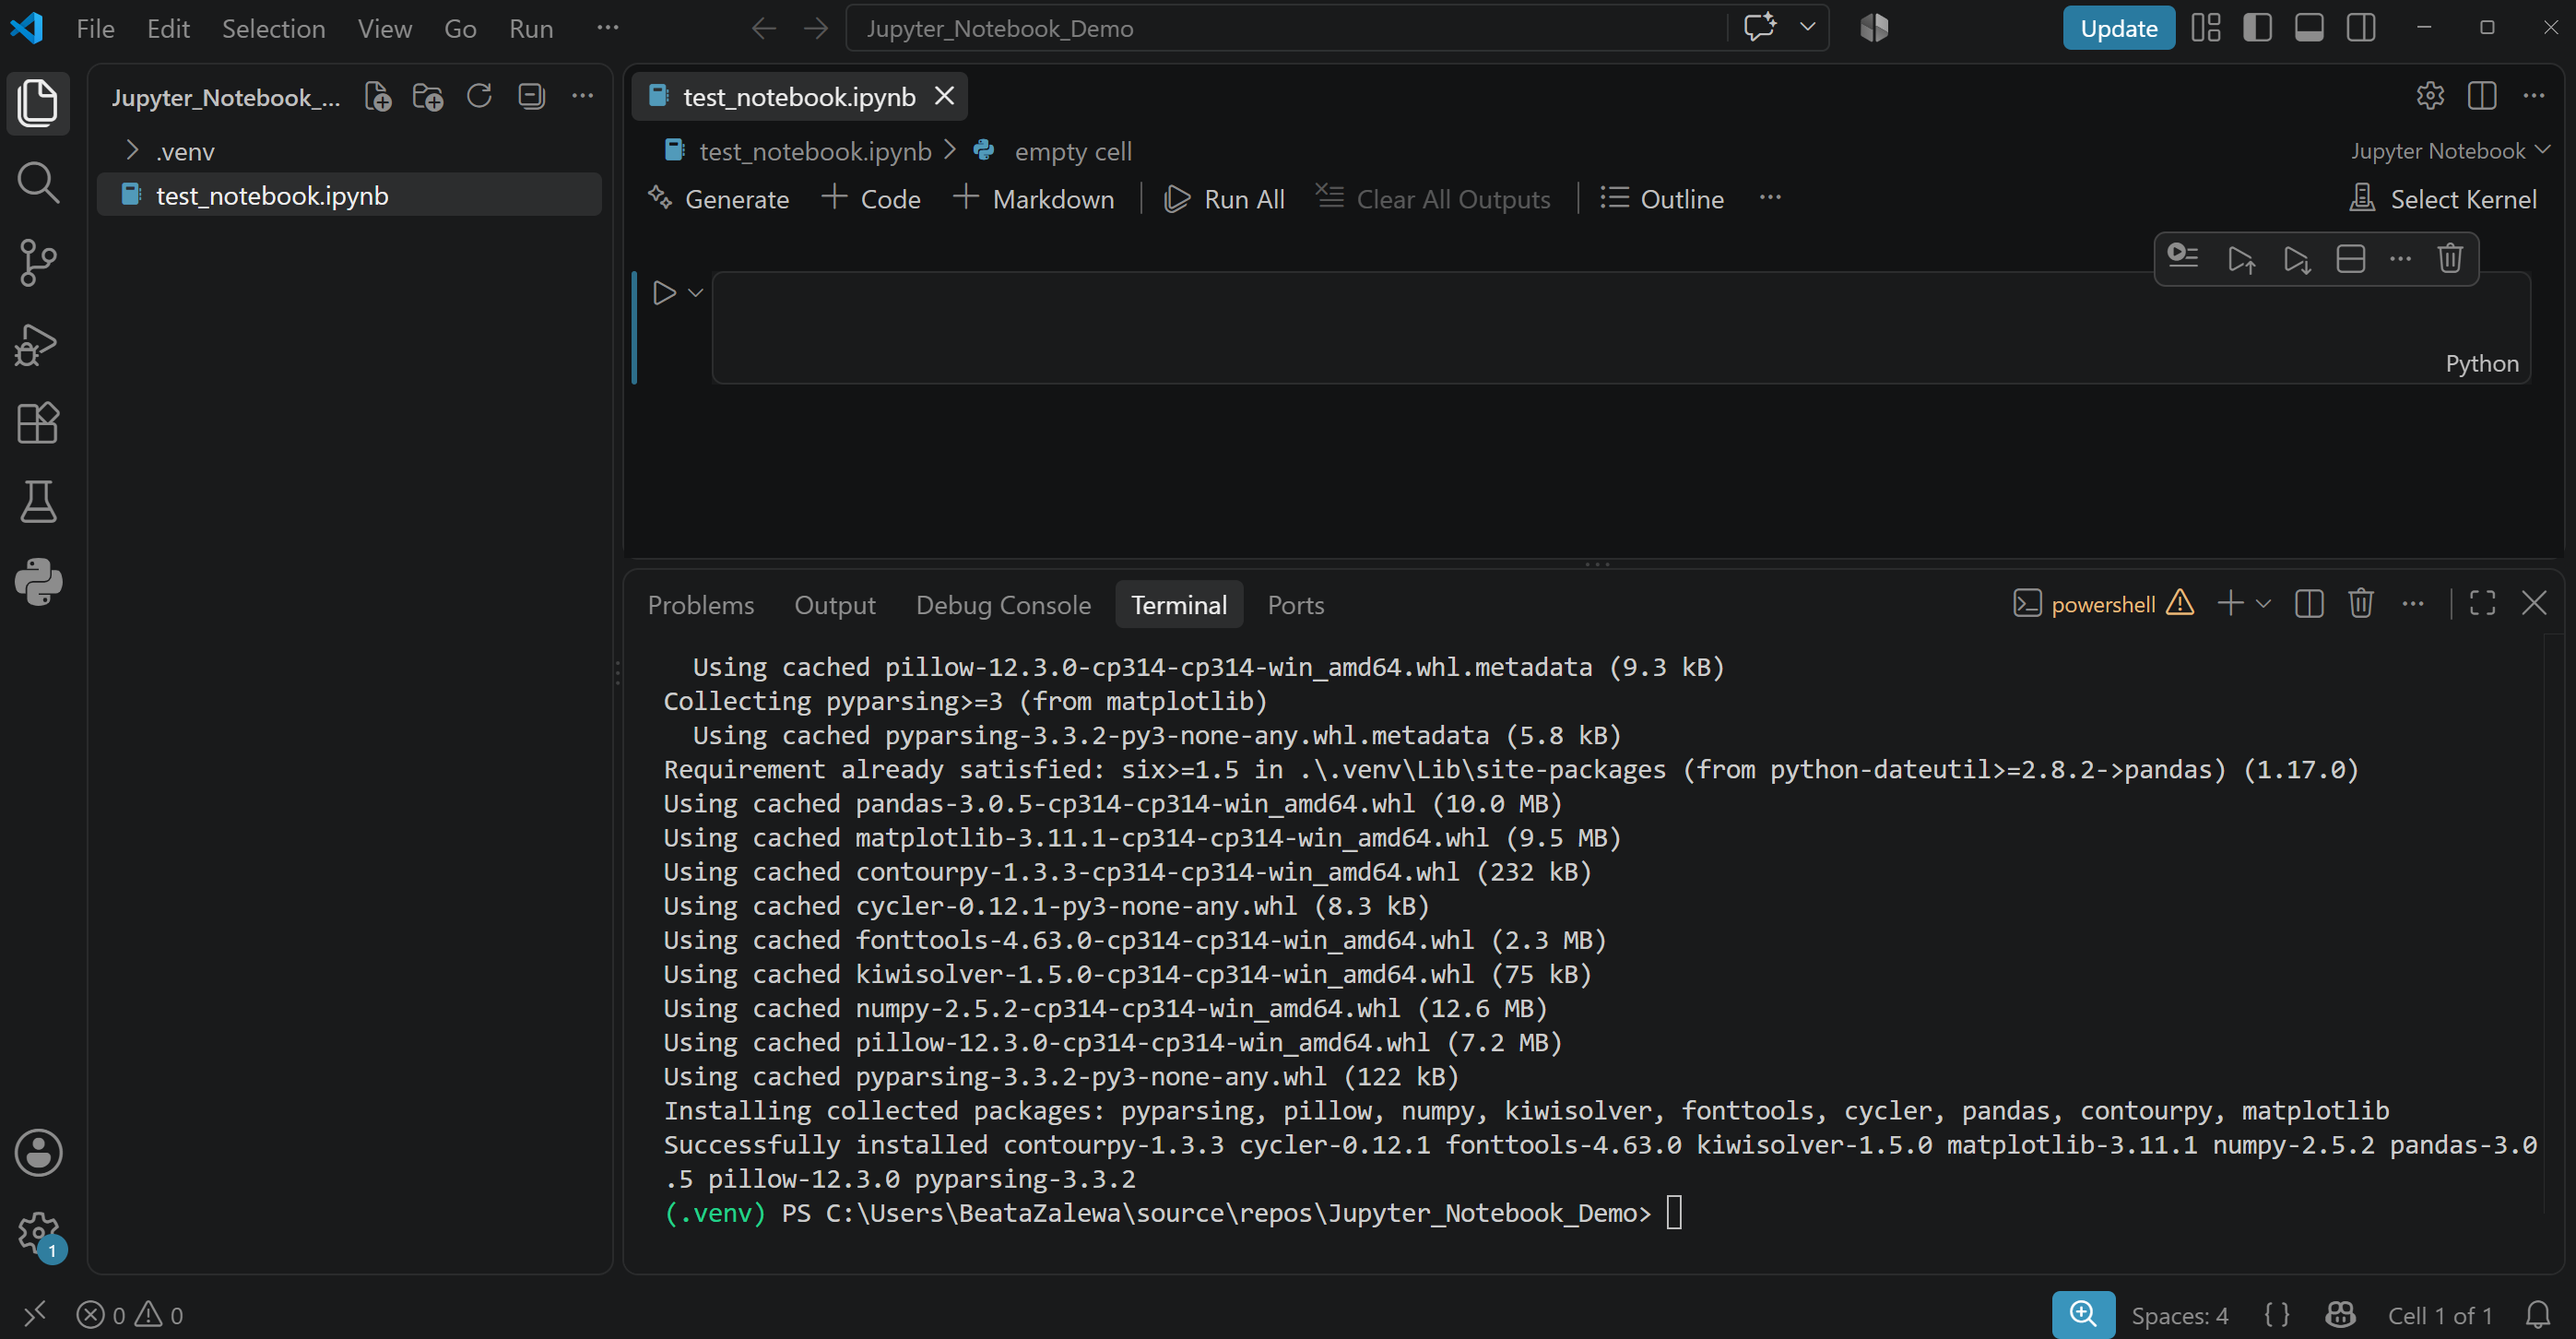Create a new folder in Explorer
Screen dimensions: 2576x1339
coord(428,97)
